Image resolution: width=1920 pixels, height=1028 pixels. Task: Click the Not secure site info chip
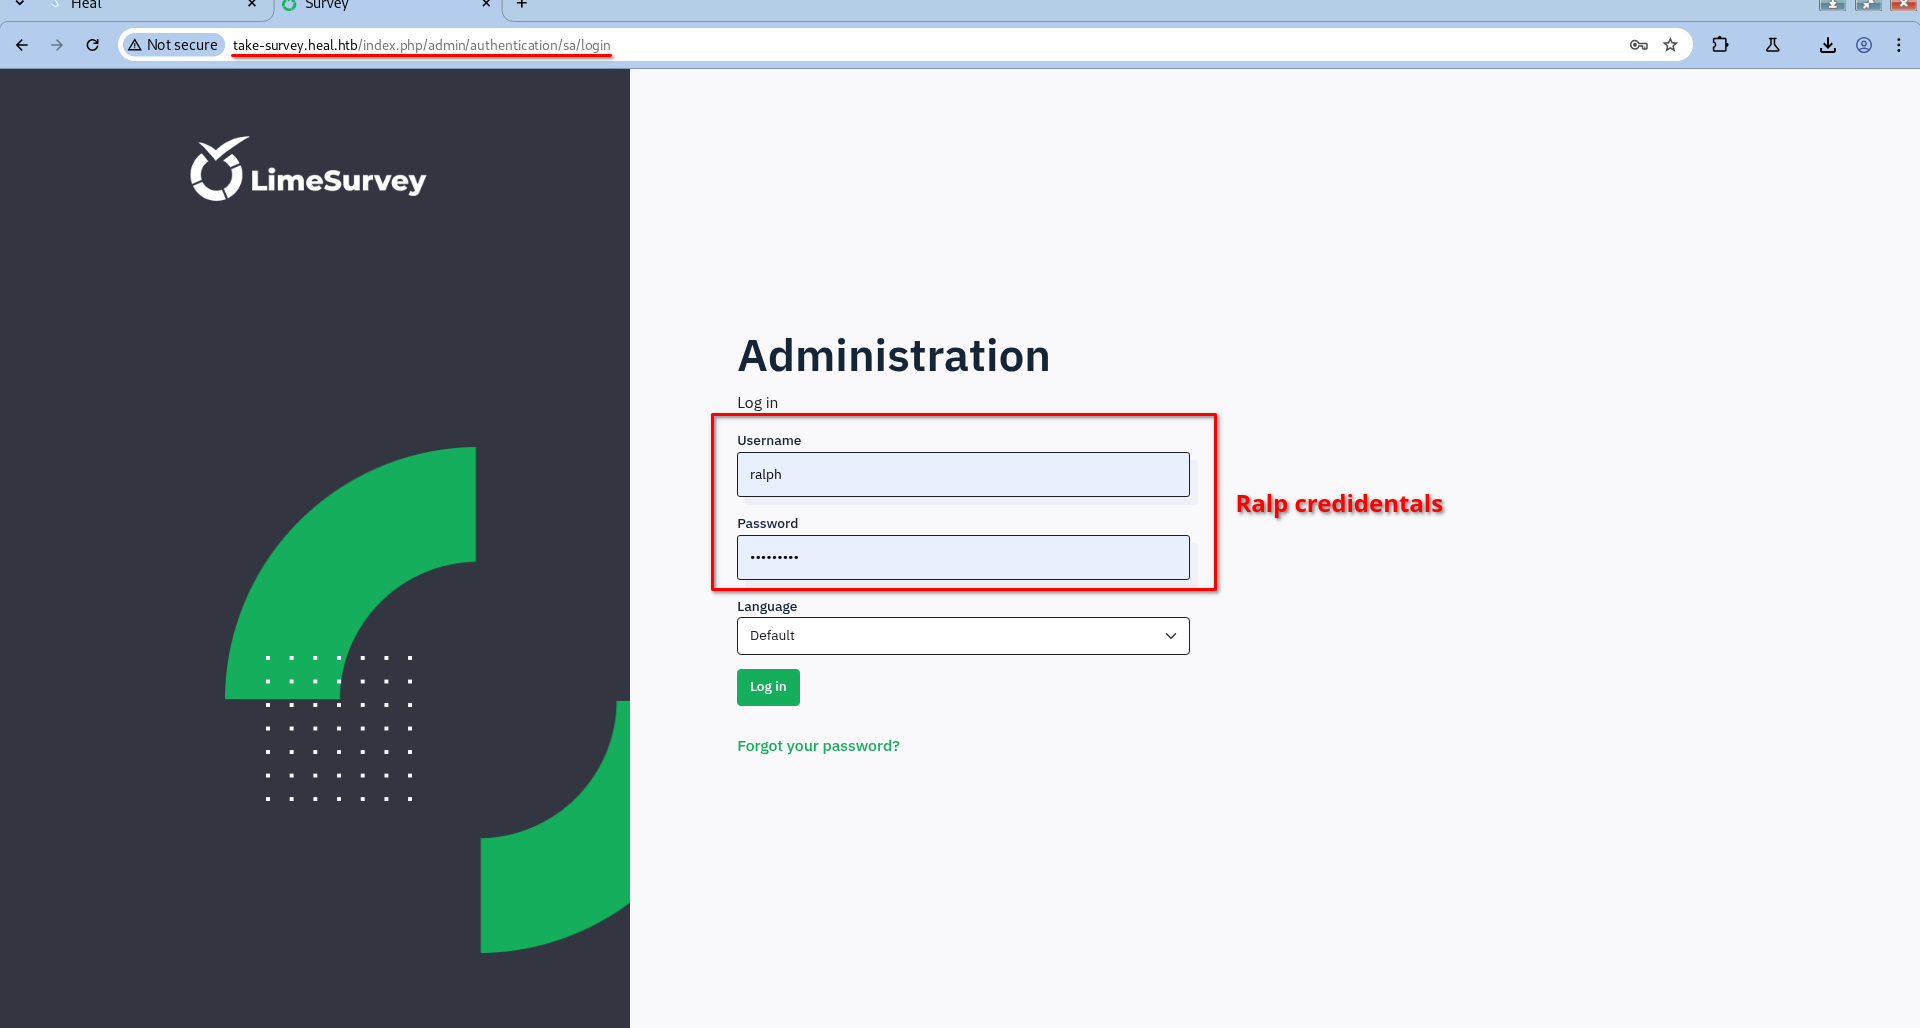point(173,45)
